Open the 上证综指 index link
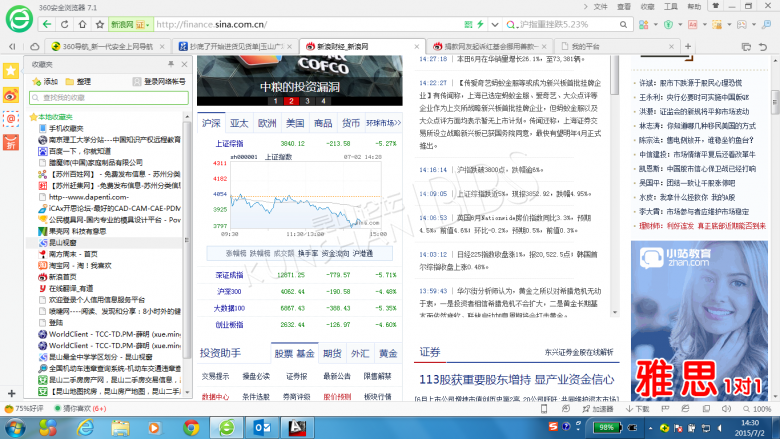This screenshot has height=439, width=780. tap(229, 143)
